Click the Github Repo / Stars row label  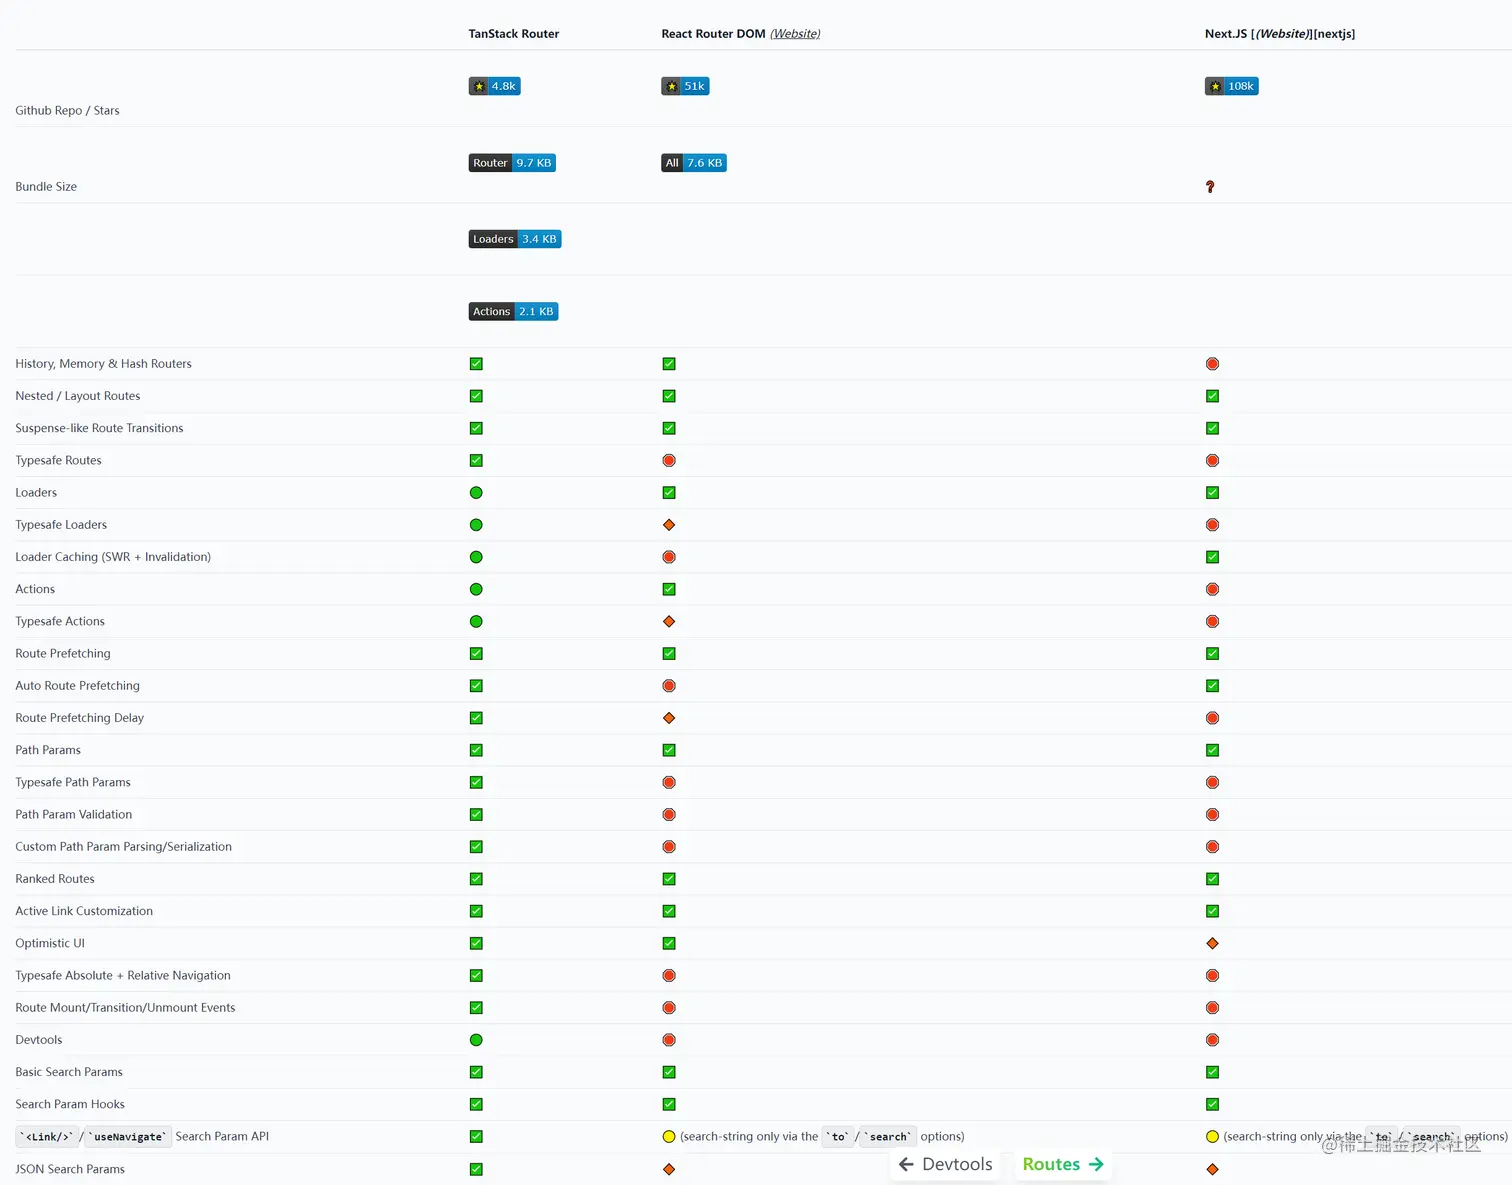[67, 111]
